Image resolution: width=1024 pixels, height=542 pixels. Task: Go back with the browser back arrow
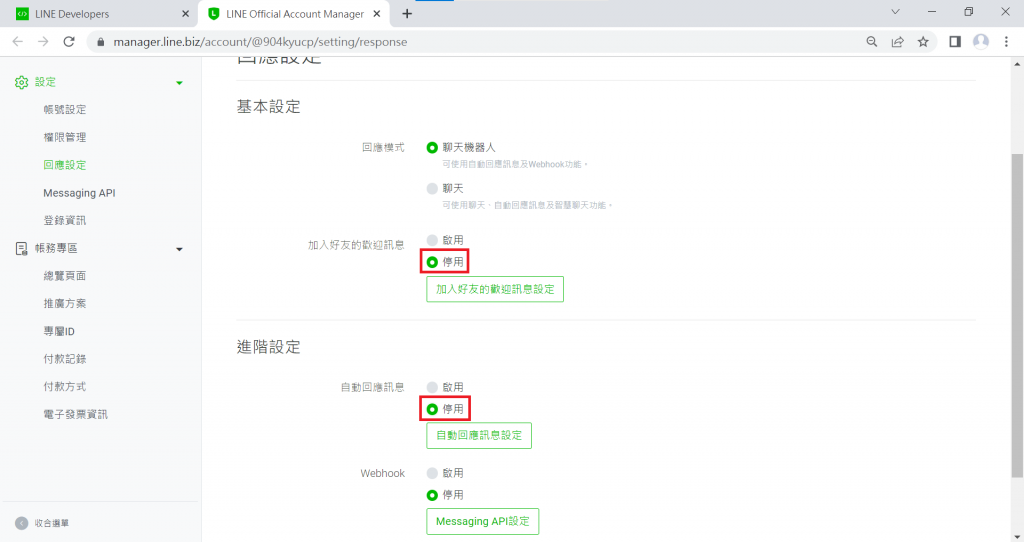pos(18,42)
